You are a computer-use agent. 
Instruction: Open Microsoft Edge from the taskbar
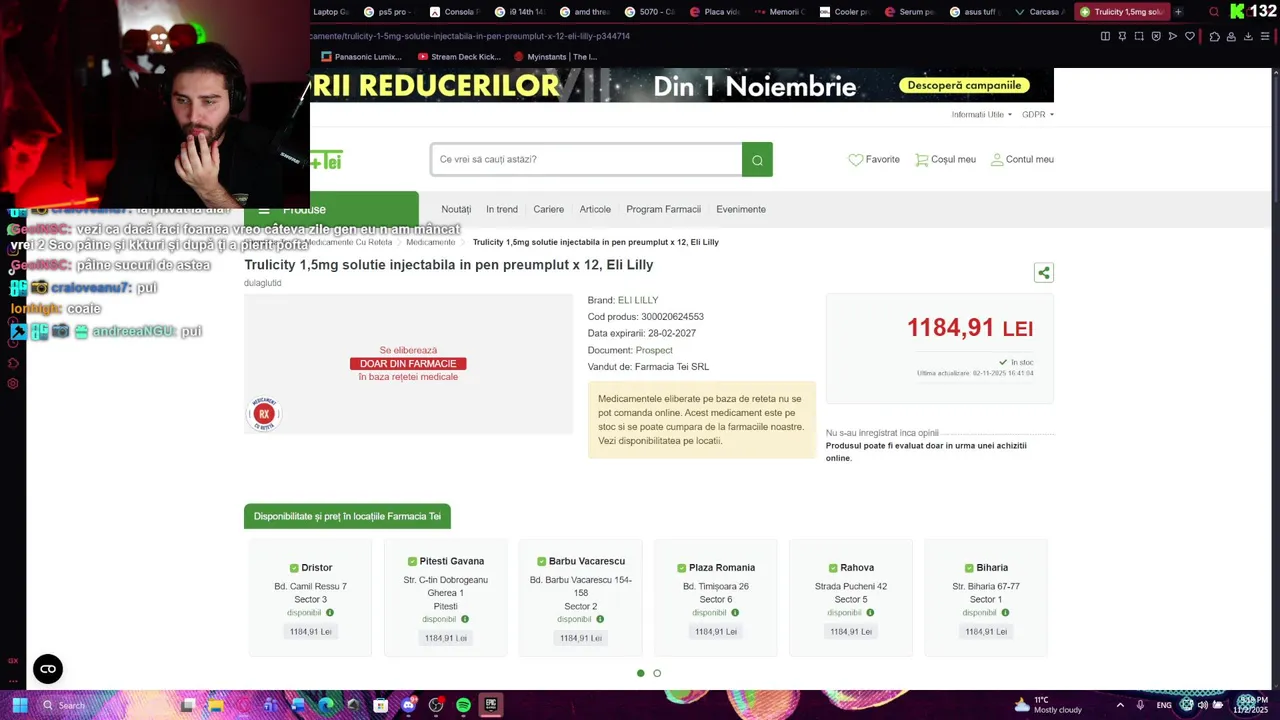coord(325,705)
